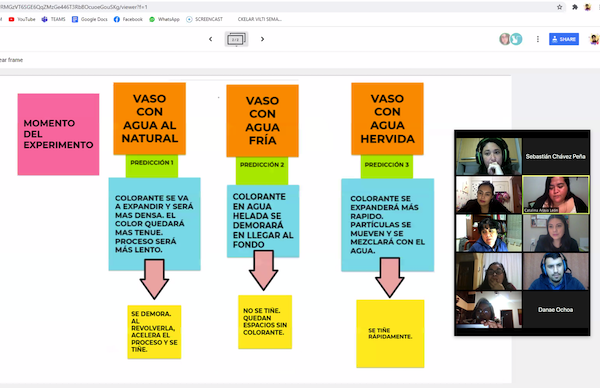Go to the next frame arrow
600x388 pixels.
[262, 39]
